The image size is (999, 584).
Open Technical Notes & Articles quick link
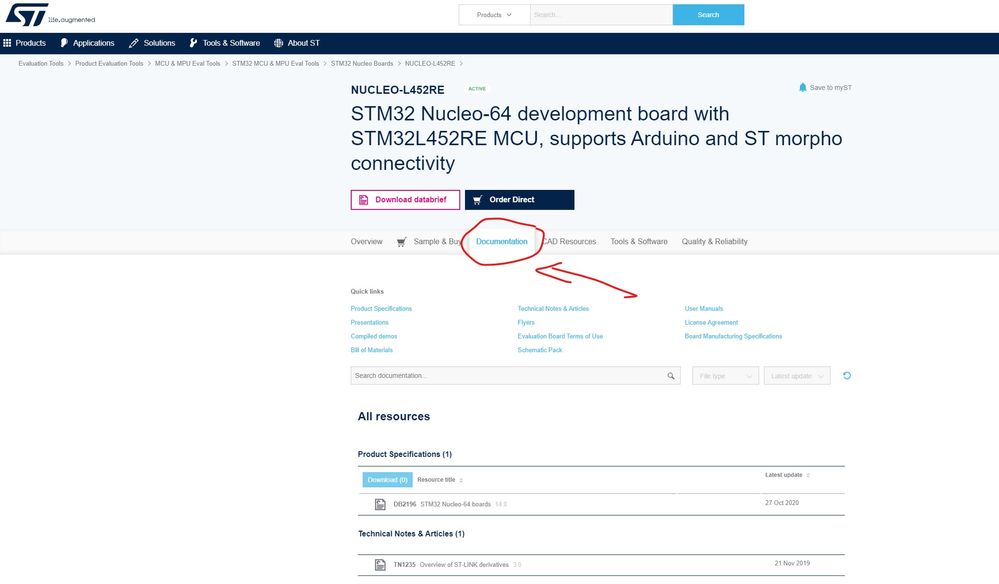(x=553, y=309)
